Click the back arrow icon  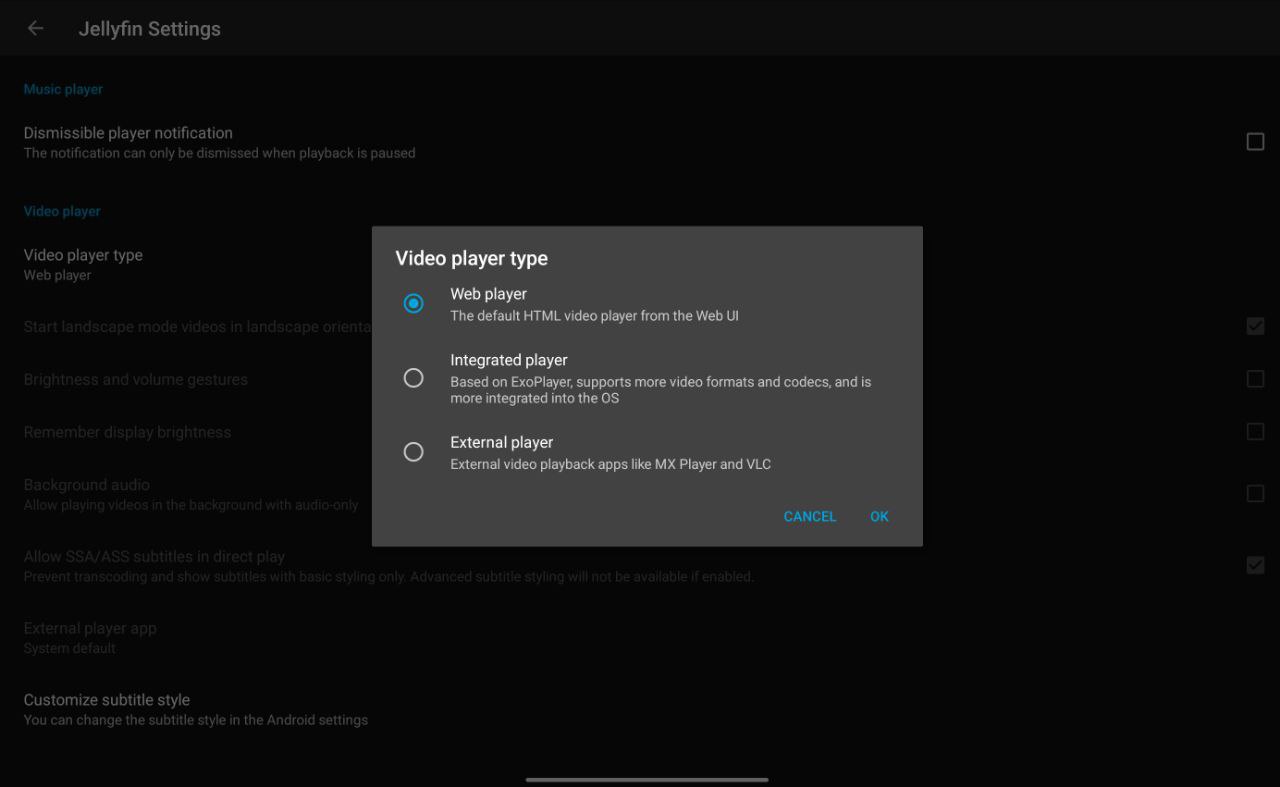point(36,29)
